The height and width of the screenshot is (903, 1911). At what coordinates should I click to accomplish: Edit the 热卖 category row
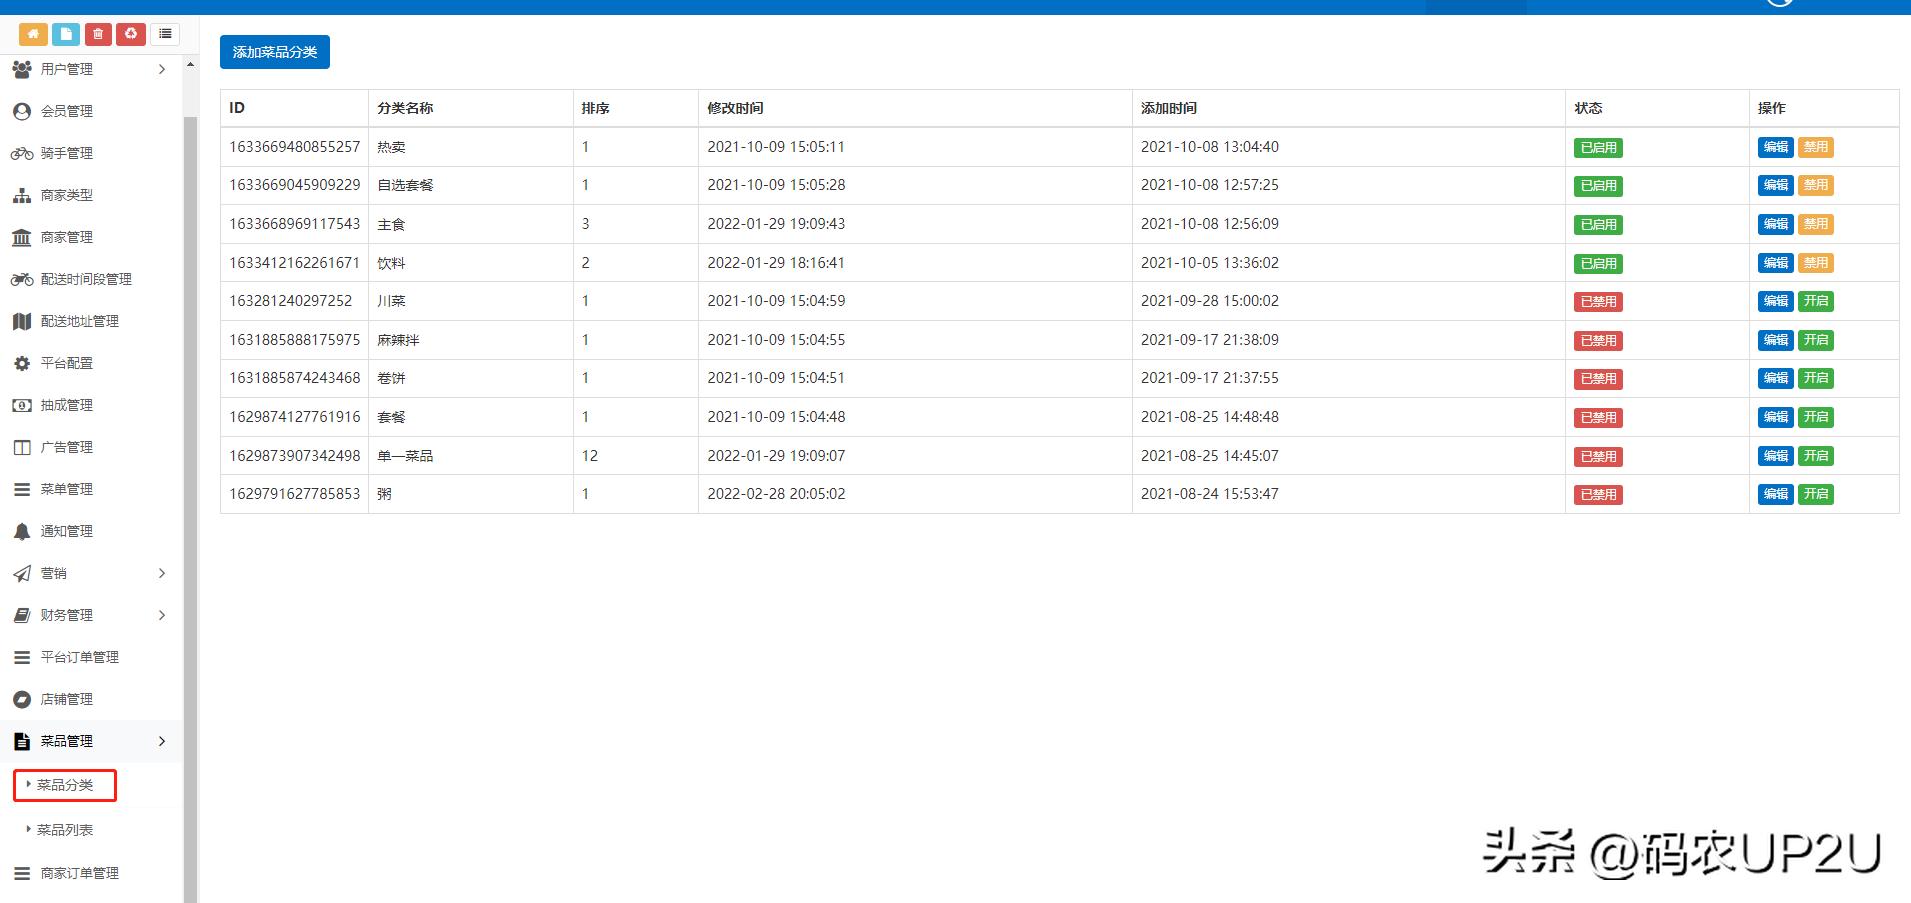click(1776, 147)
